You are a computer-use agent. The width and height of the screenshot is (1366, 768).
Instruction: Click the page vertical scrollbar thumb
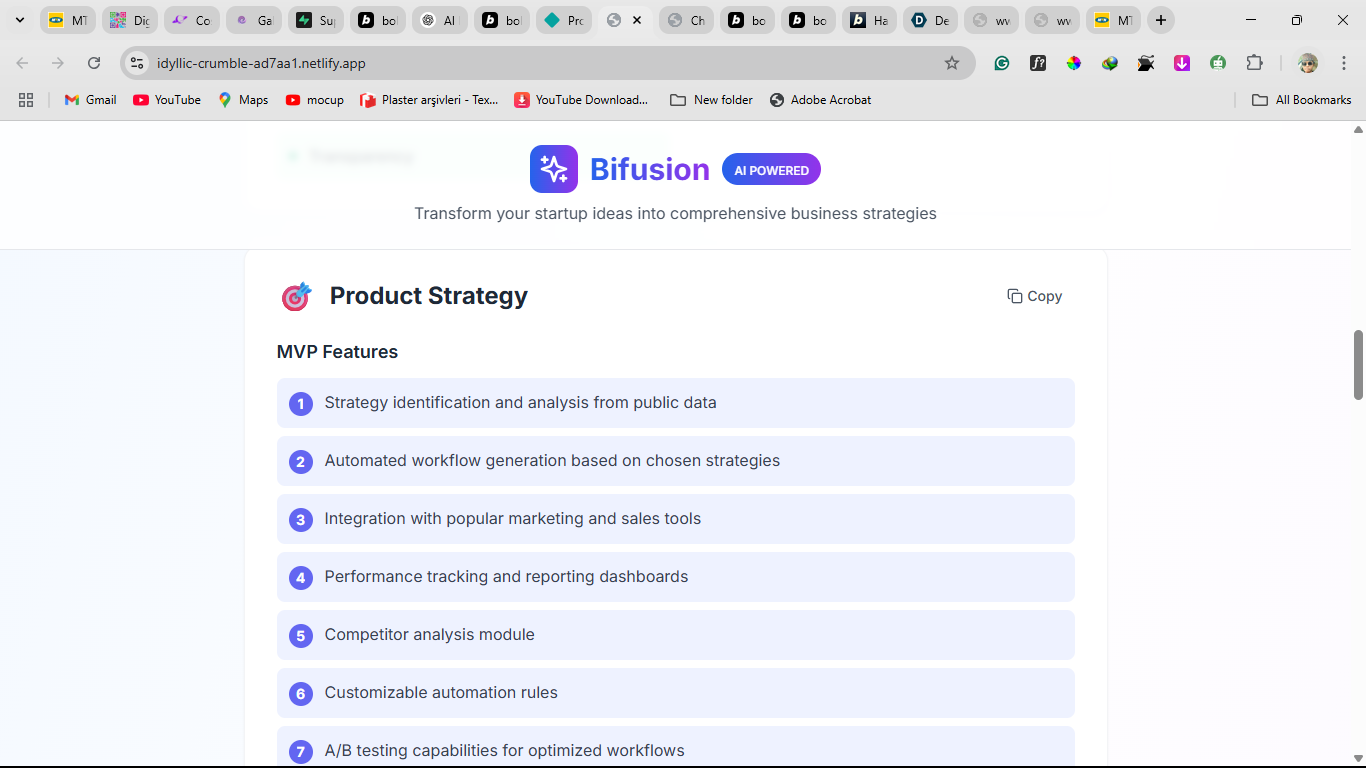(1358, 365)
